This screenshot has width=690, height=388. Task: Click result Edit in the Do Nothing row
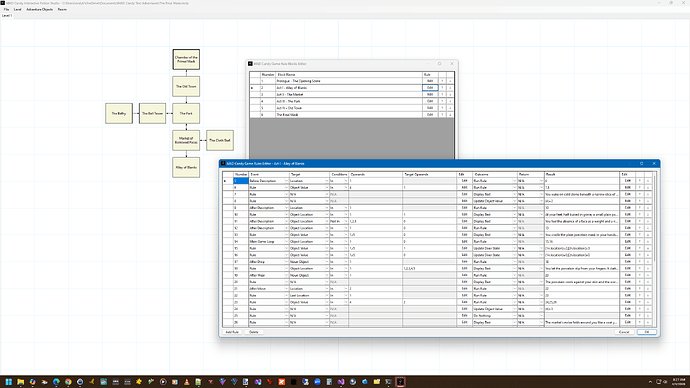click(628, 316)
